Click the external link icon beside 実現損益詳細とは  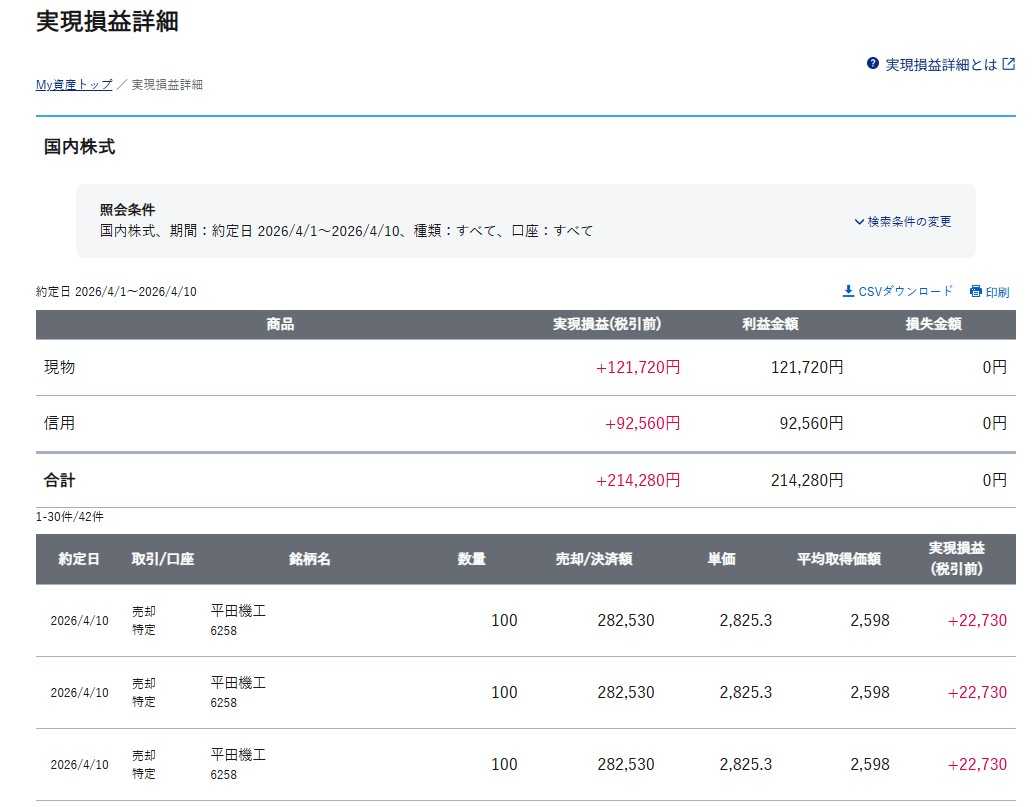(x=1008, y=64)
